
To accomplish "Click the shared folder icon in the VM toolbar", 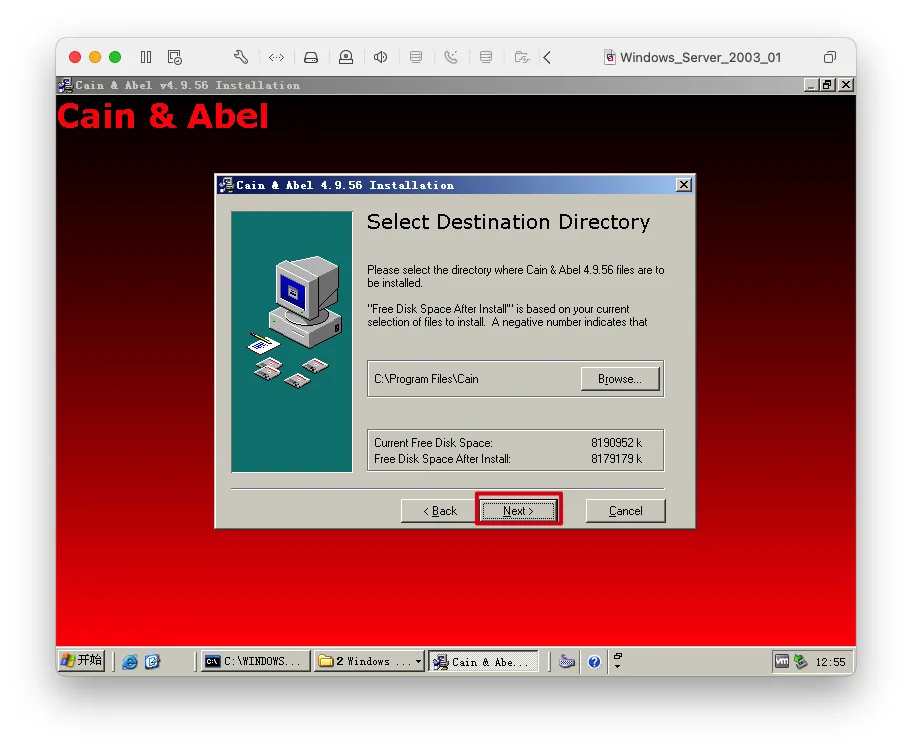I will coord(522,57).
